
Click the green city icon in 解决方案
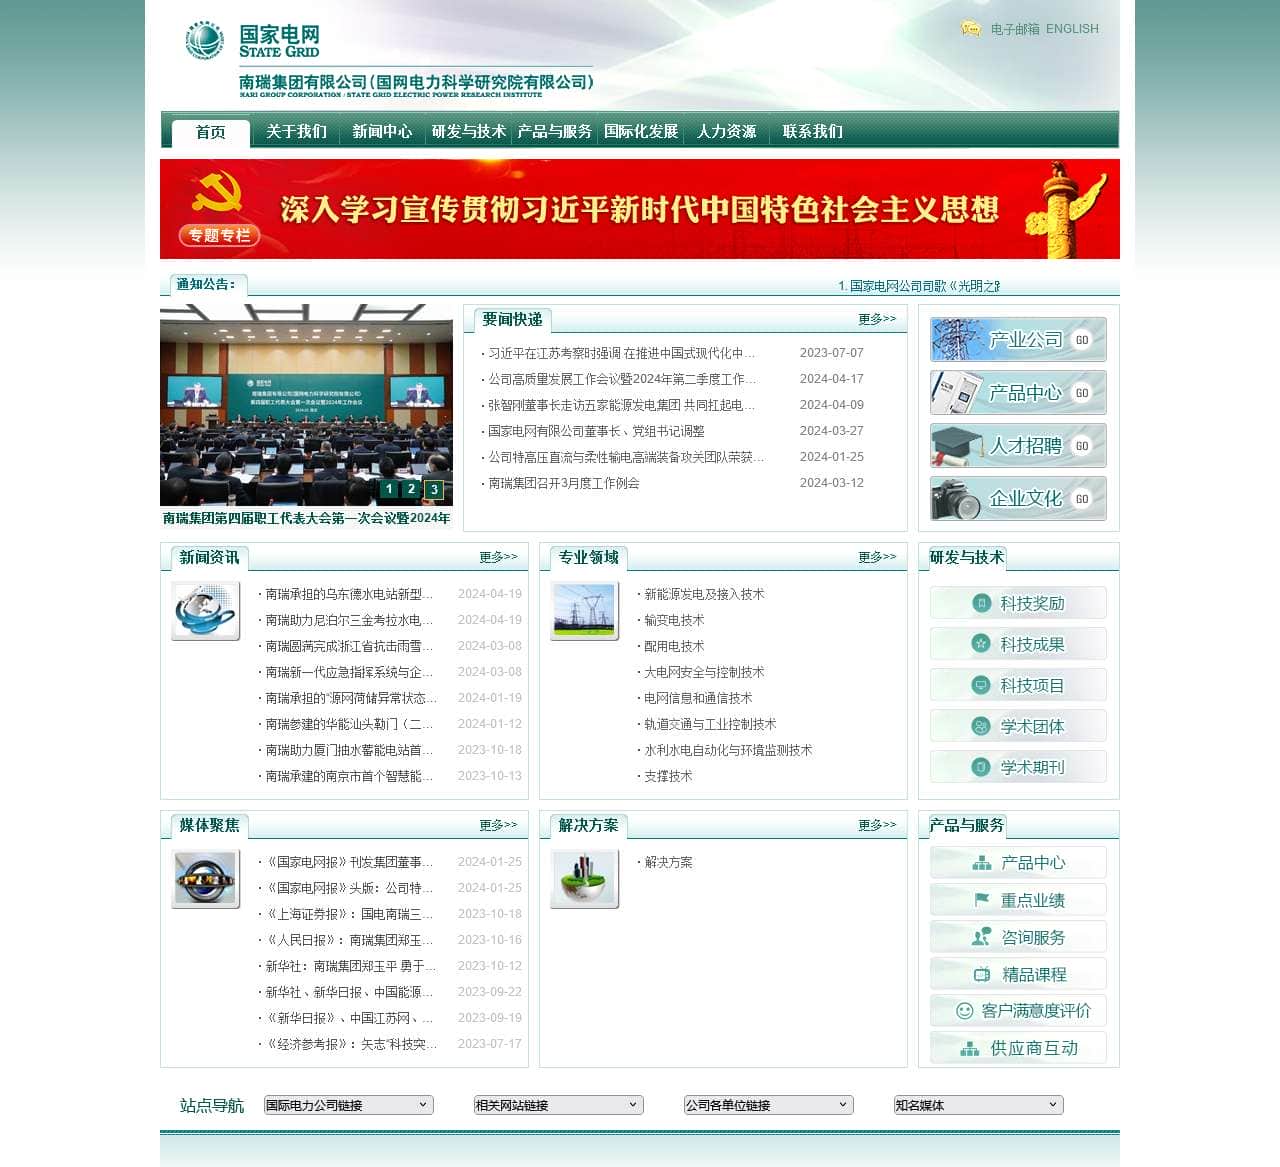tap(585, 879)
